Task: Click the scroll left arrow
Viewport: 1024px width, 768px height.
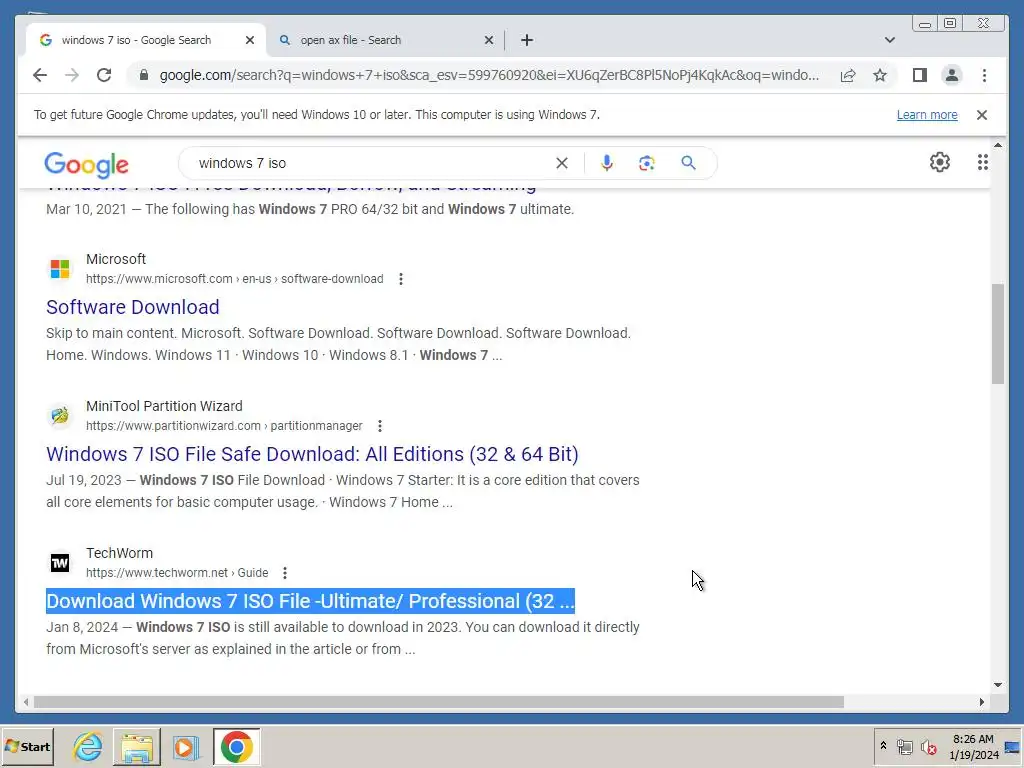Action: click(x=25, y=702)
